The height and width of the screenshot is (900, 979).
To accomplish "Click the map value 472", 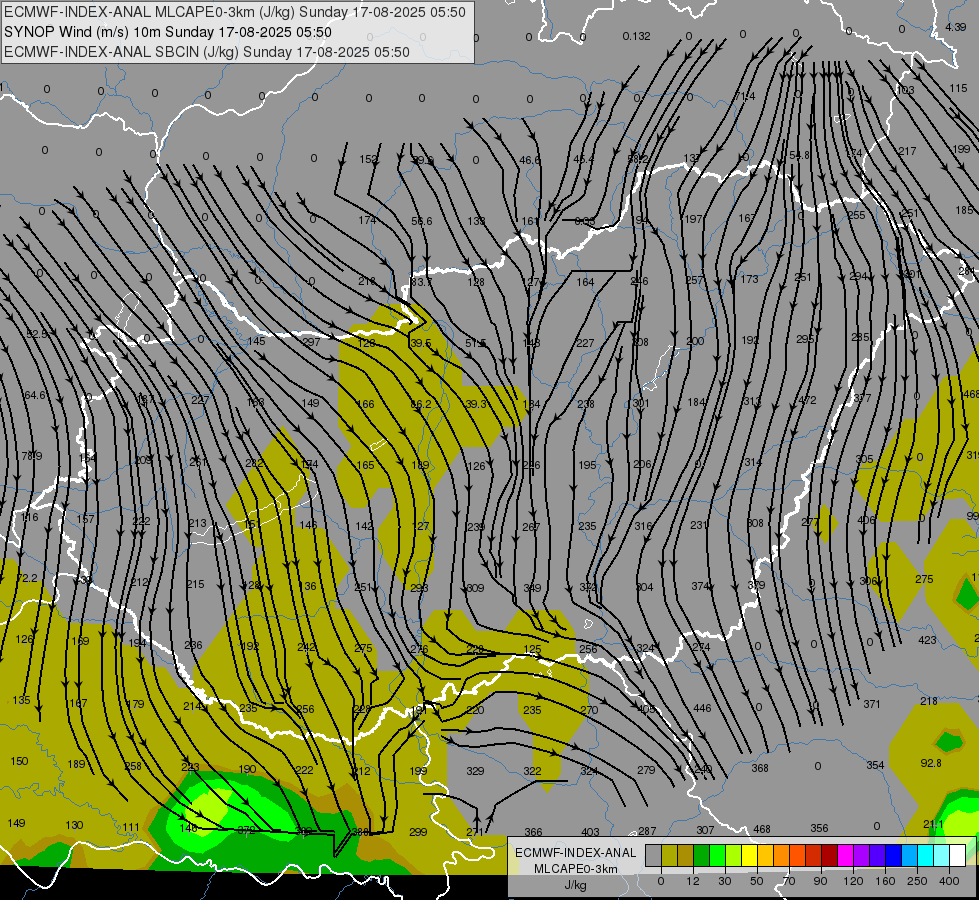I will pyautogui.click(x=807, y=400).
